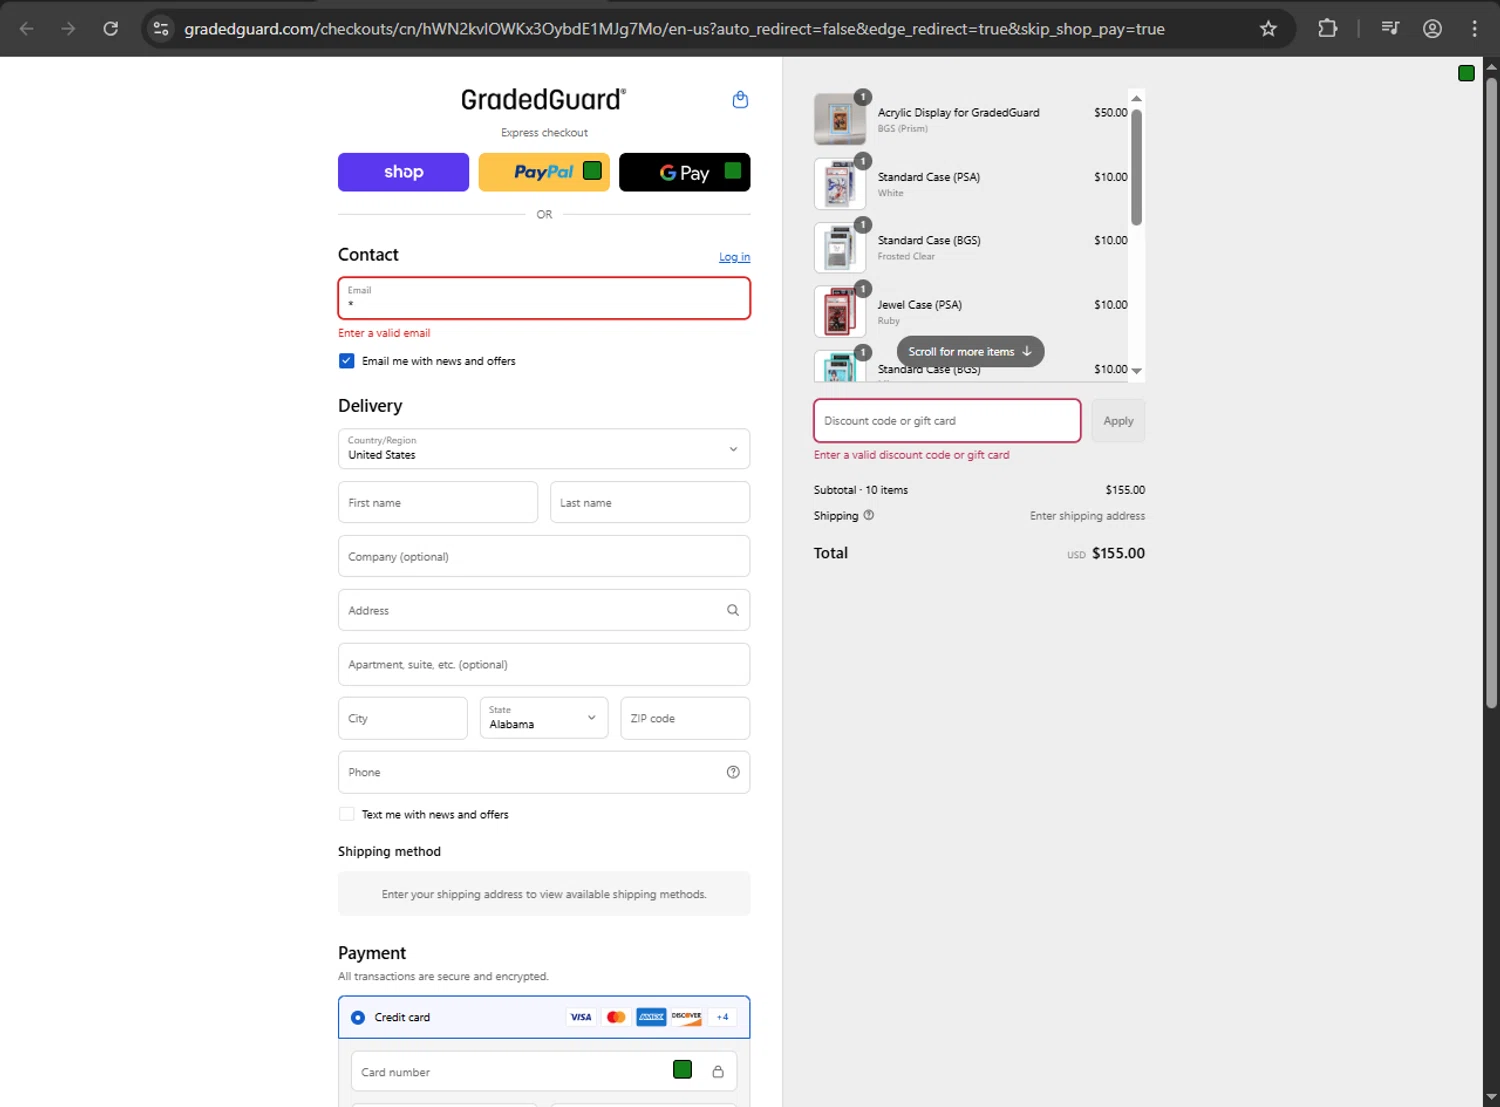Open phone field help question icon
The image size is (1500, 1107).
(x=733, y=772)
